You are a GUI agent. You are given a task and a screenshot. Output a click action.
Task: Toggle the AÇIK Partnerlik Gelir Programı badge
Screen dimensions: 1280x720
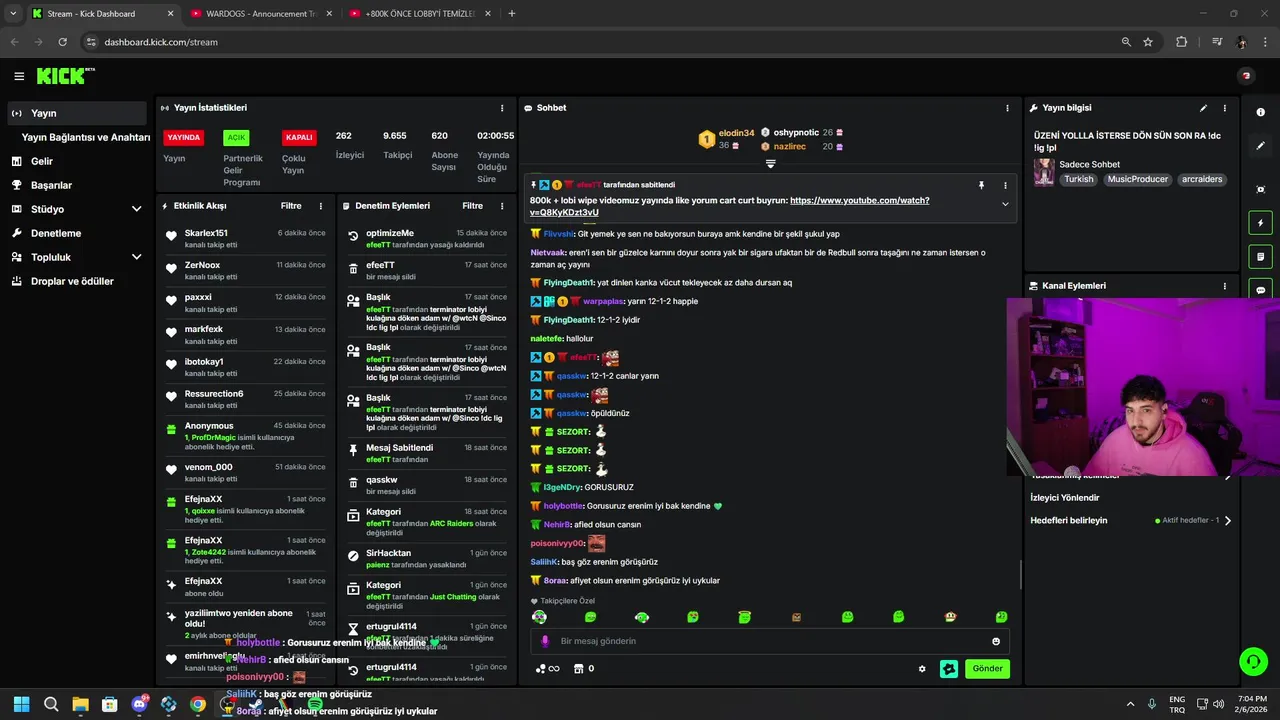point(236,138)
